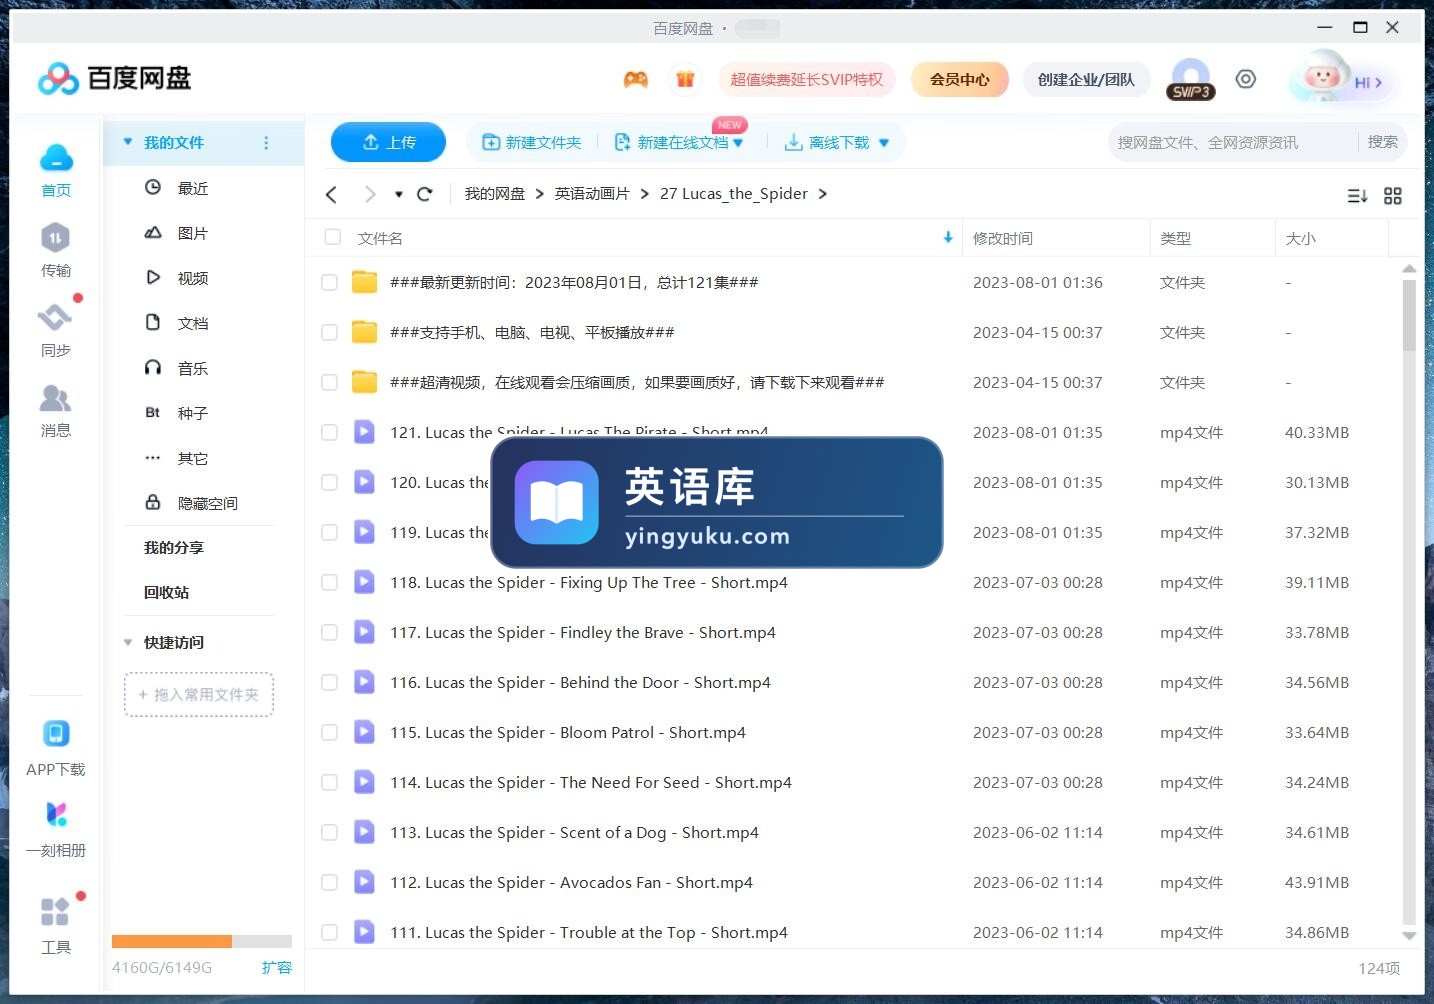Image resolution: width=1434 pixels, height=1004 pixels.
Task: Open the 新建在线文档 dropdown arrow
Action: click(x=738, y=143)
